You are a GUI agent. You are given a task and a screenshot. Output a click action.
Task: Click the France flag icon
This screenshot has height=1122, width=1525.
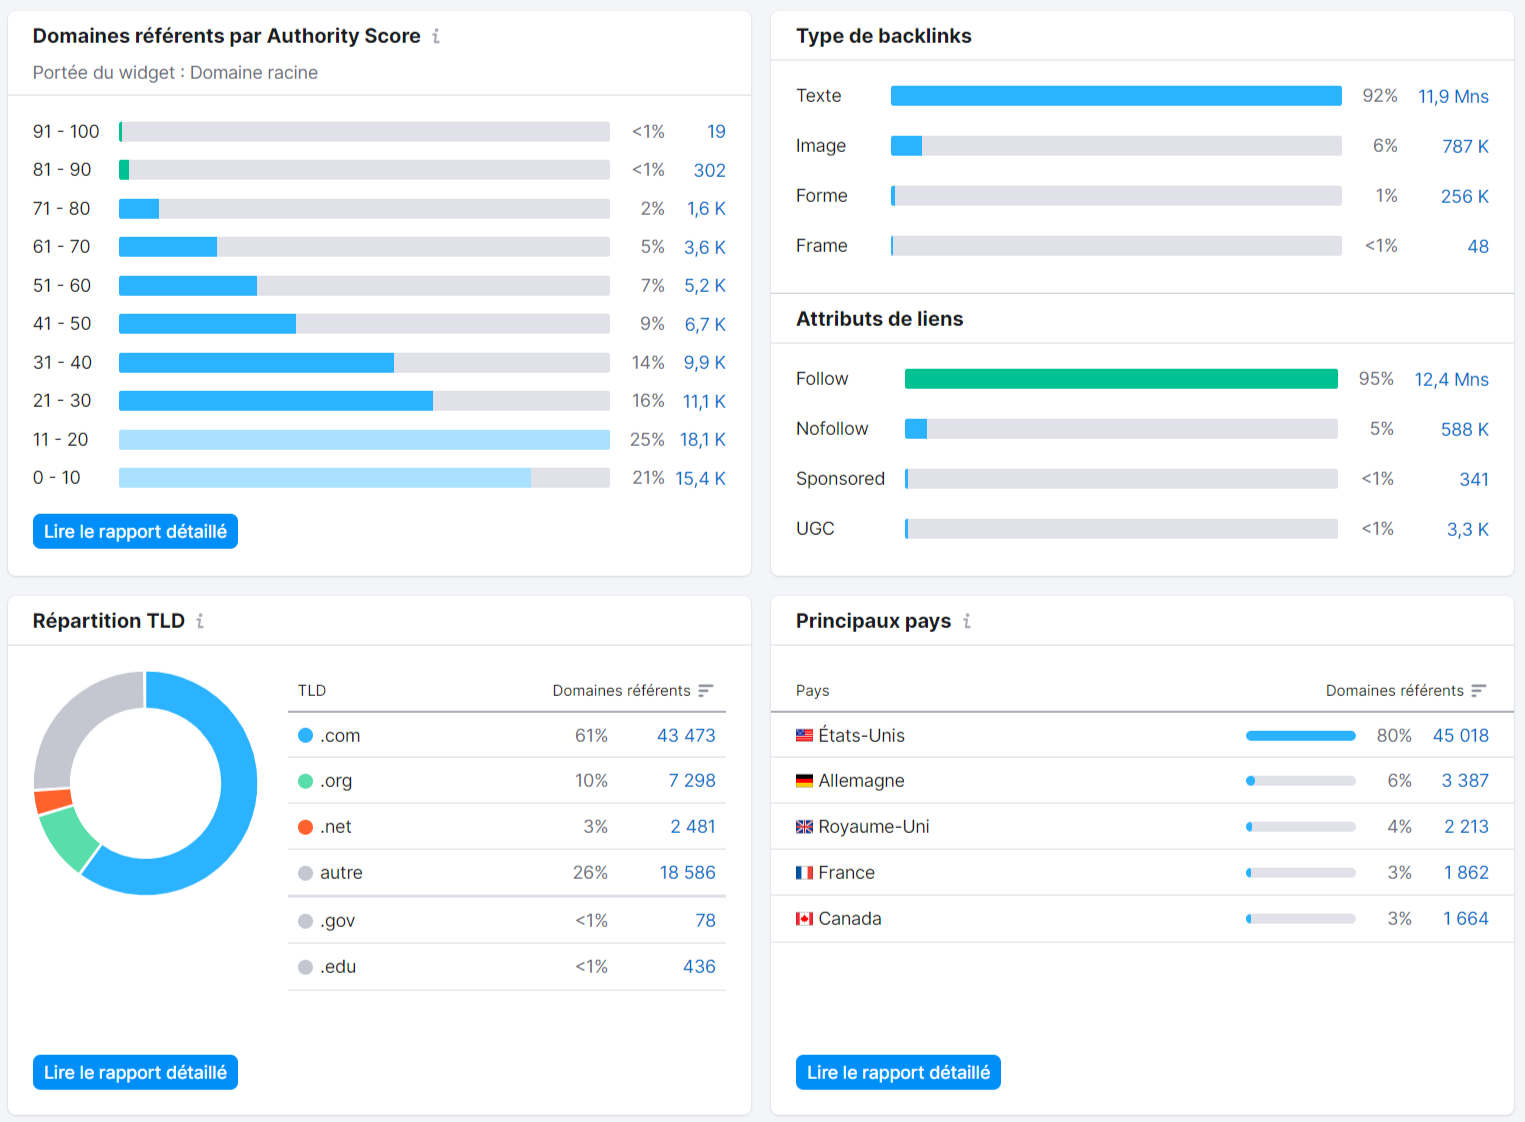[804, 873]
